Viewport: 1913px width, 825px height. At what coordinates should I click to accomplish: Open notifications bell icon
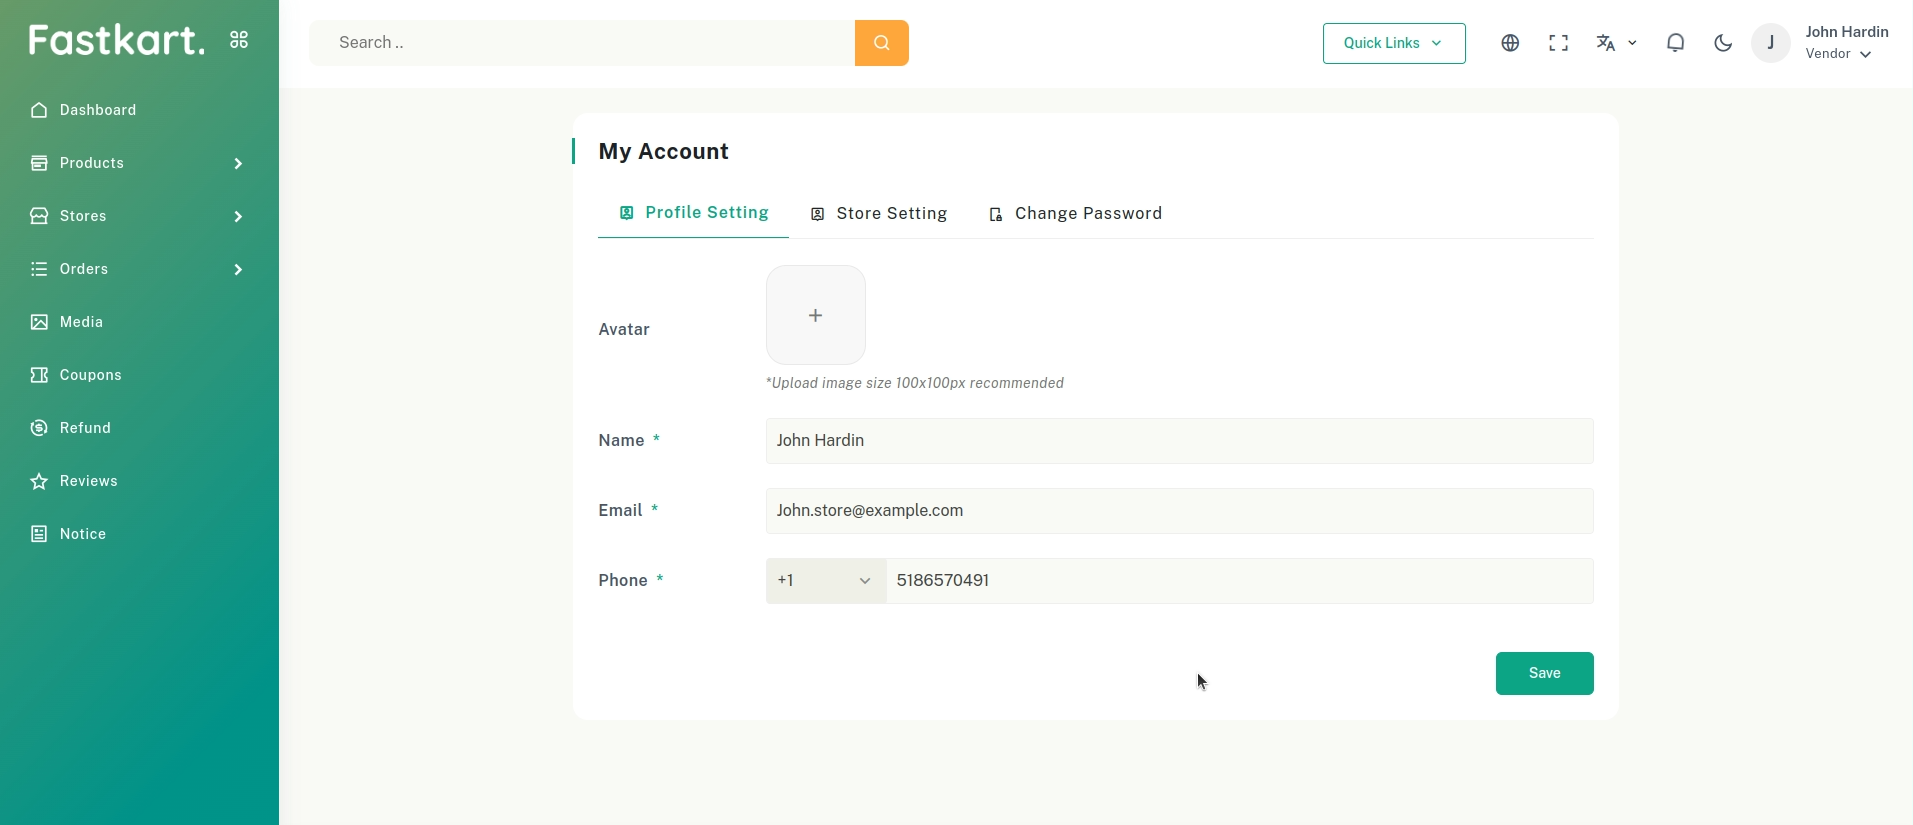point(1675,43)
